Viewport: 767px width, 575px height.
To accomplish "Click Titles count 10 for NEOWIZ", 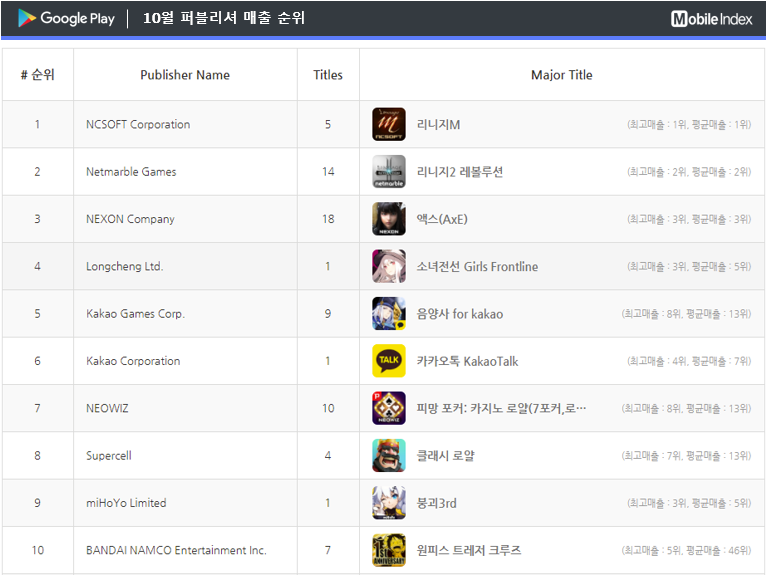I will [x=328, y=408].
